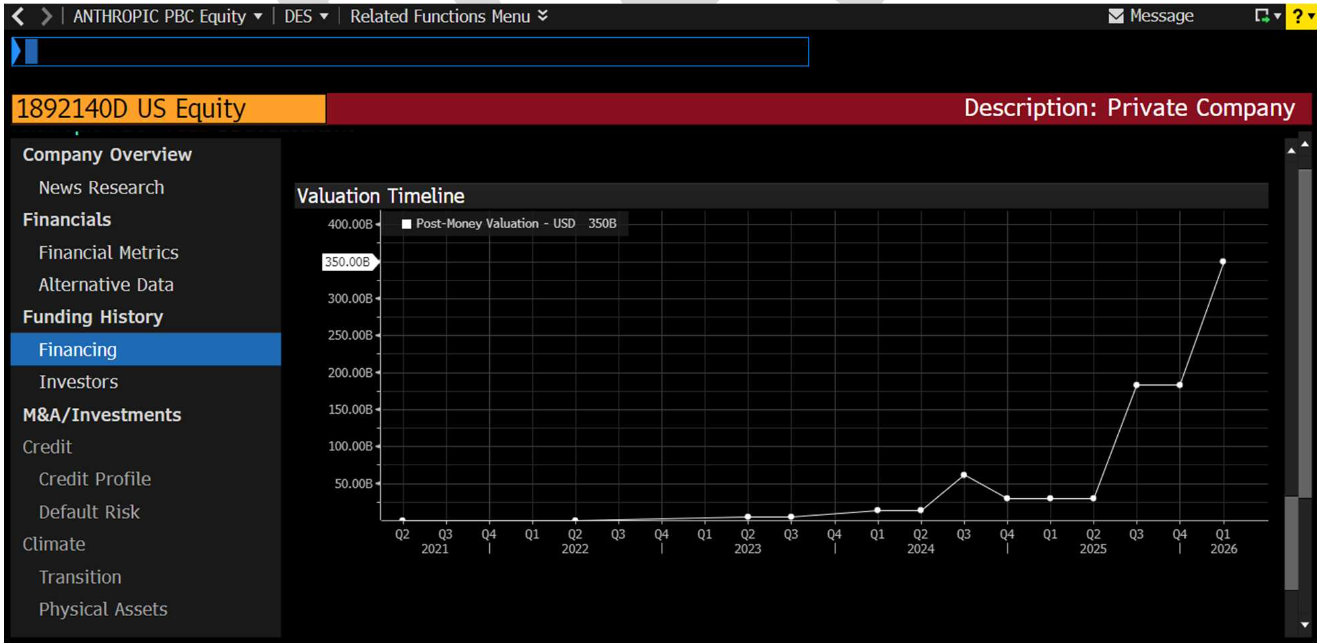The width and height of the screenshot is (1317, 643).
Task: Go back with the left arrow
Action: coord(18,16)
